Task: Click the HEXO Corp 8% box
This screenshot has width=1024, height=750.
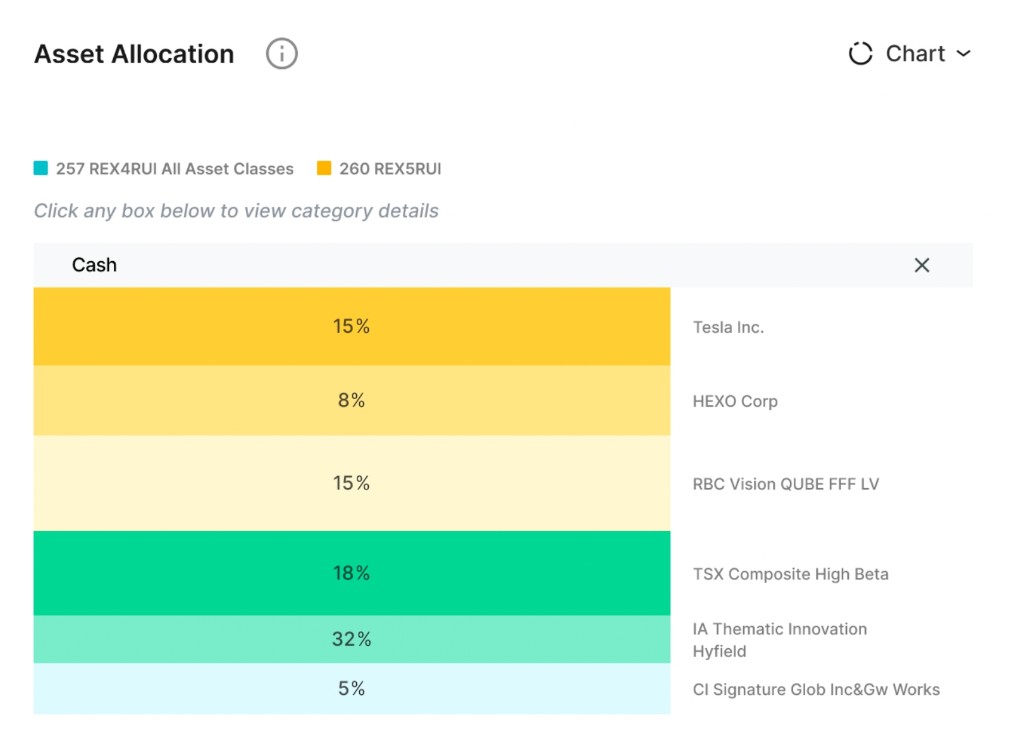Action: coord(352,400)
